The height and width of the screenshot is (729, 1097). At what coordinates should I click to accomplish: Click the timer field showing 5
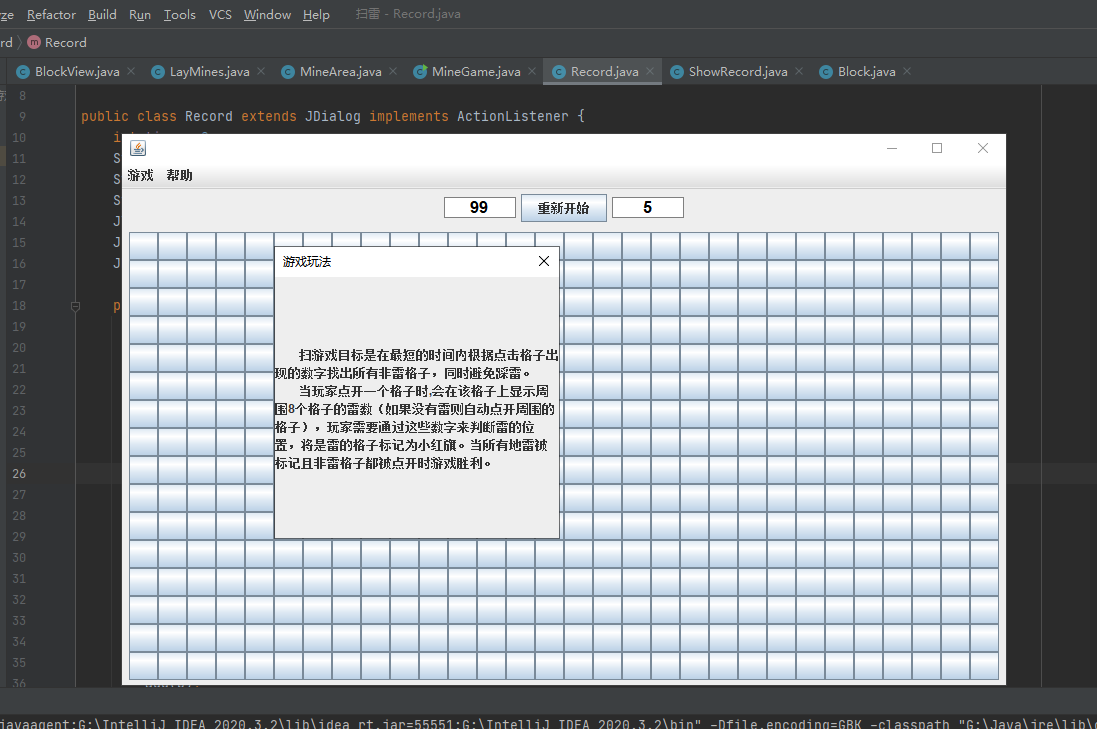[647, 208]
